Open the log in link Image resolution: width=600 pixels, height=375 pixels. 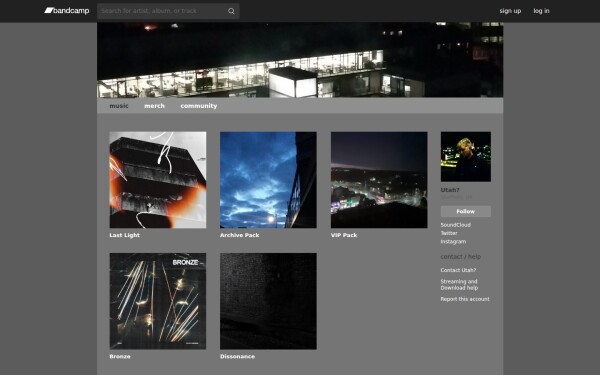click(541, 11)
